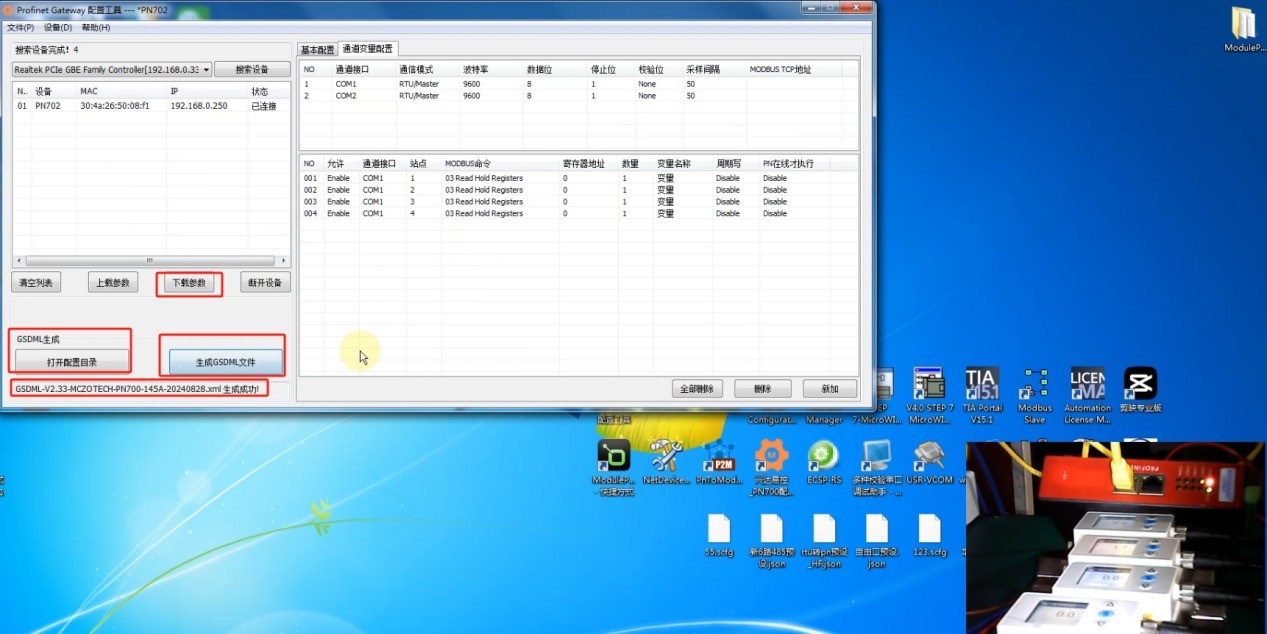
Task: Click the 搜索设备 button
Action: [x=252, y=70]
